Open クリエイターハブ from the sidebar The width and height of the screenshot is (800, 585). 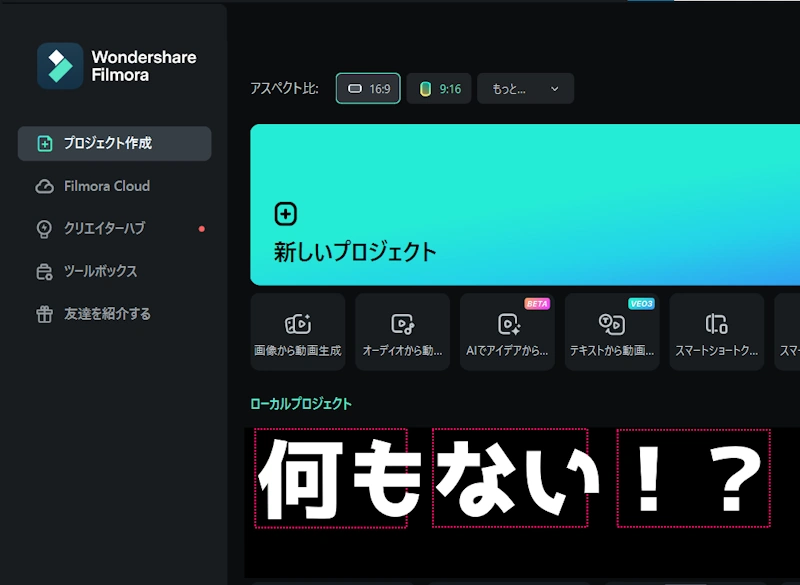tap(106, 228)
